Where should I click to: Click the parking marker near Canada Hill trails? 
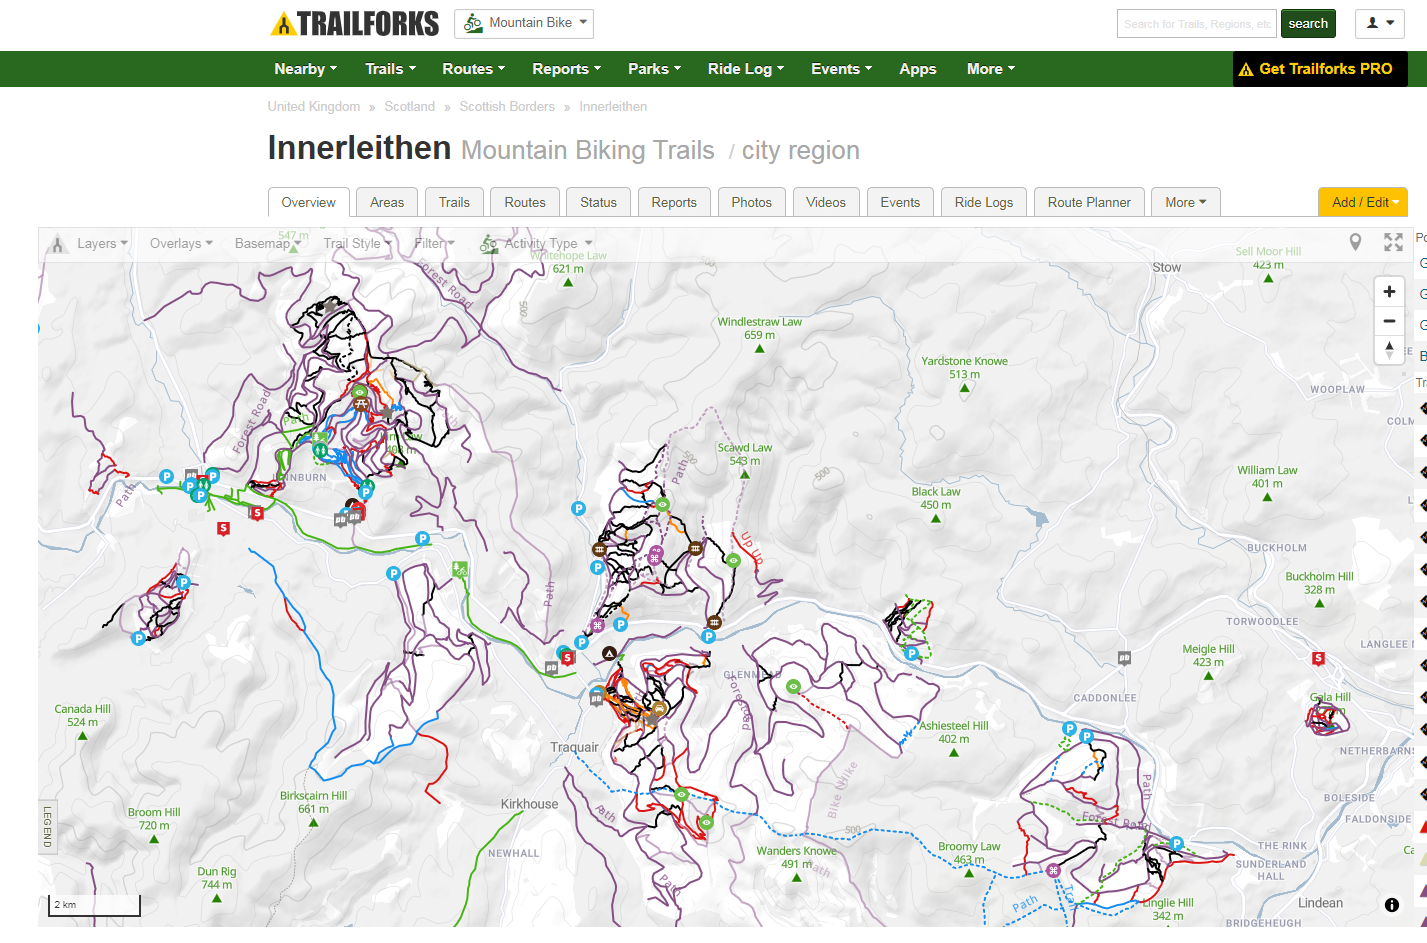pyautogui.click(x=139, y=638)
